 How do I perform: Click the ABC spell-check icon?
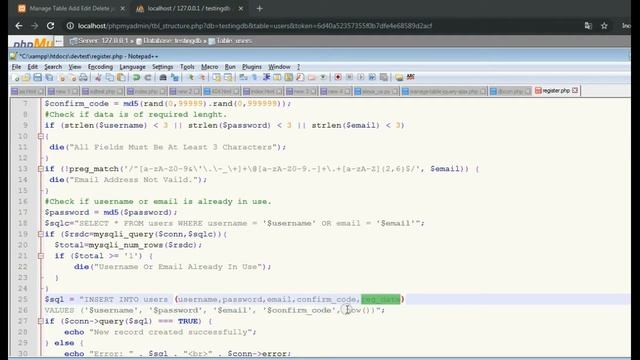411,77
